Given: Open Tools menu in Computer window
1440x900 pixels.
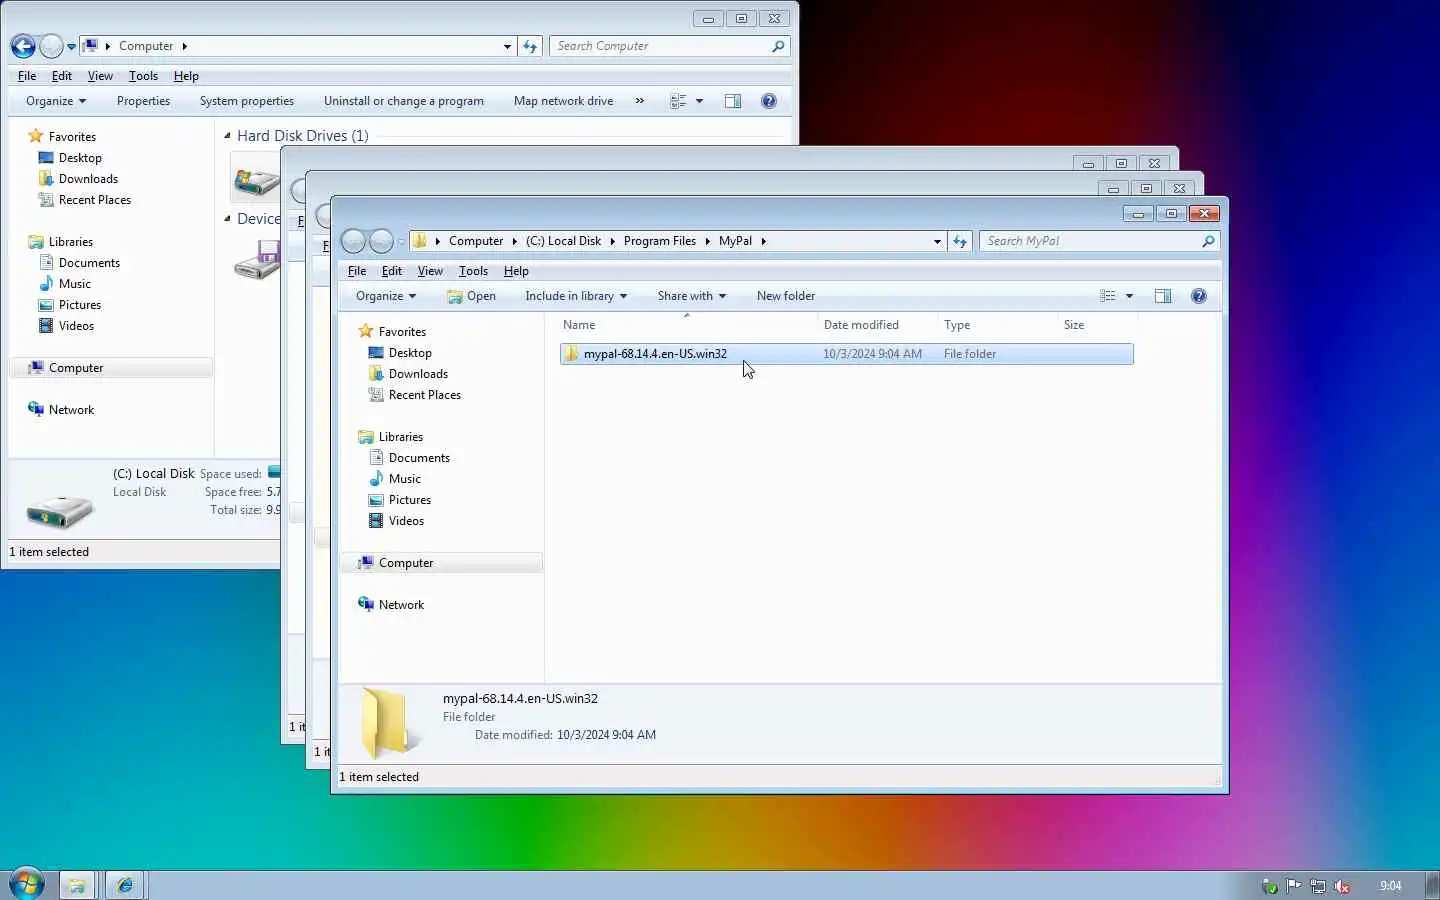Looking at the screenshot, I should tap(143, 76).
